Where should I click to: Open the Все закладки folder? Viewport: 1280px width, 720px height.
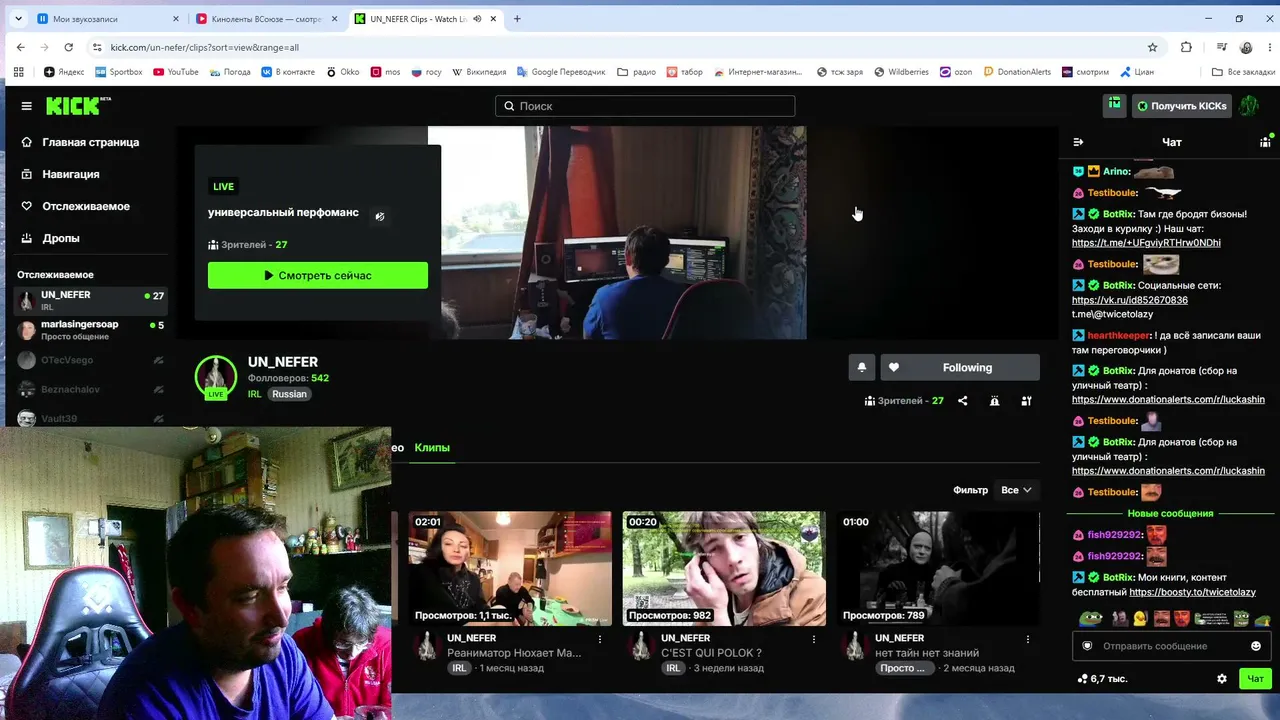[1243, 72]
